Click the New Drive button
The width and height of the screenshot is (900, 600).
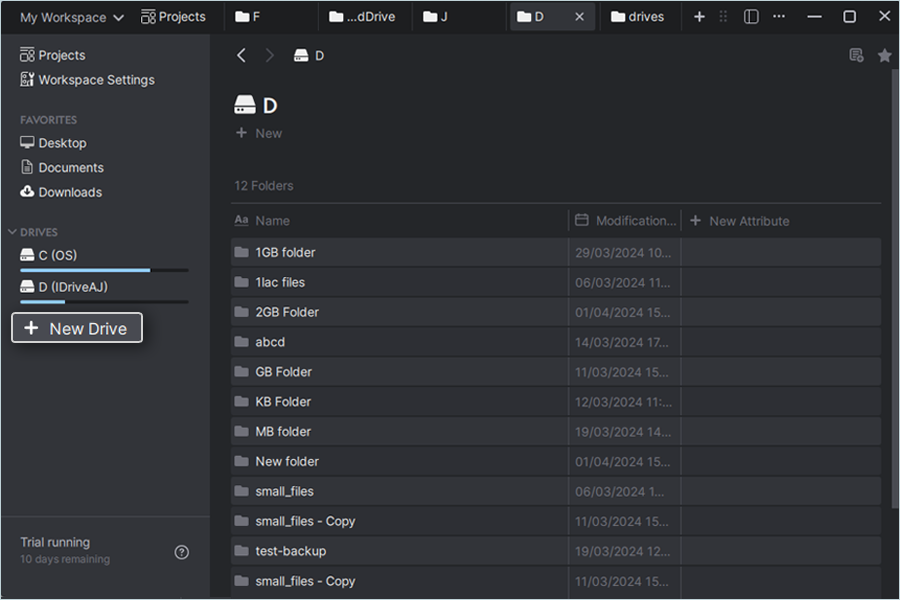click(x=77, y=328)
